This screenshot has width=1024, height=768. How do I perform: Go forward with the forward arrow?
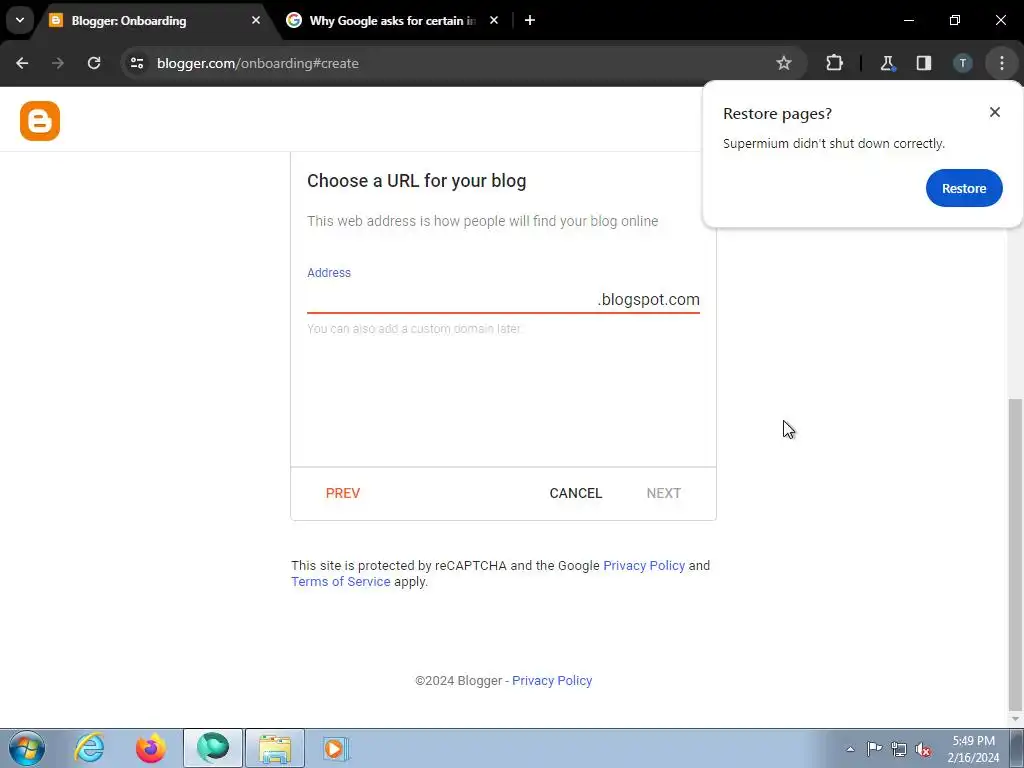pos(58,63)
